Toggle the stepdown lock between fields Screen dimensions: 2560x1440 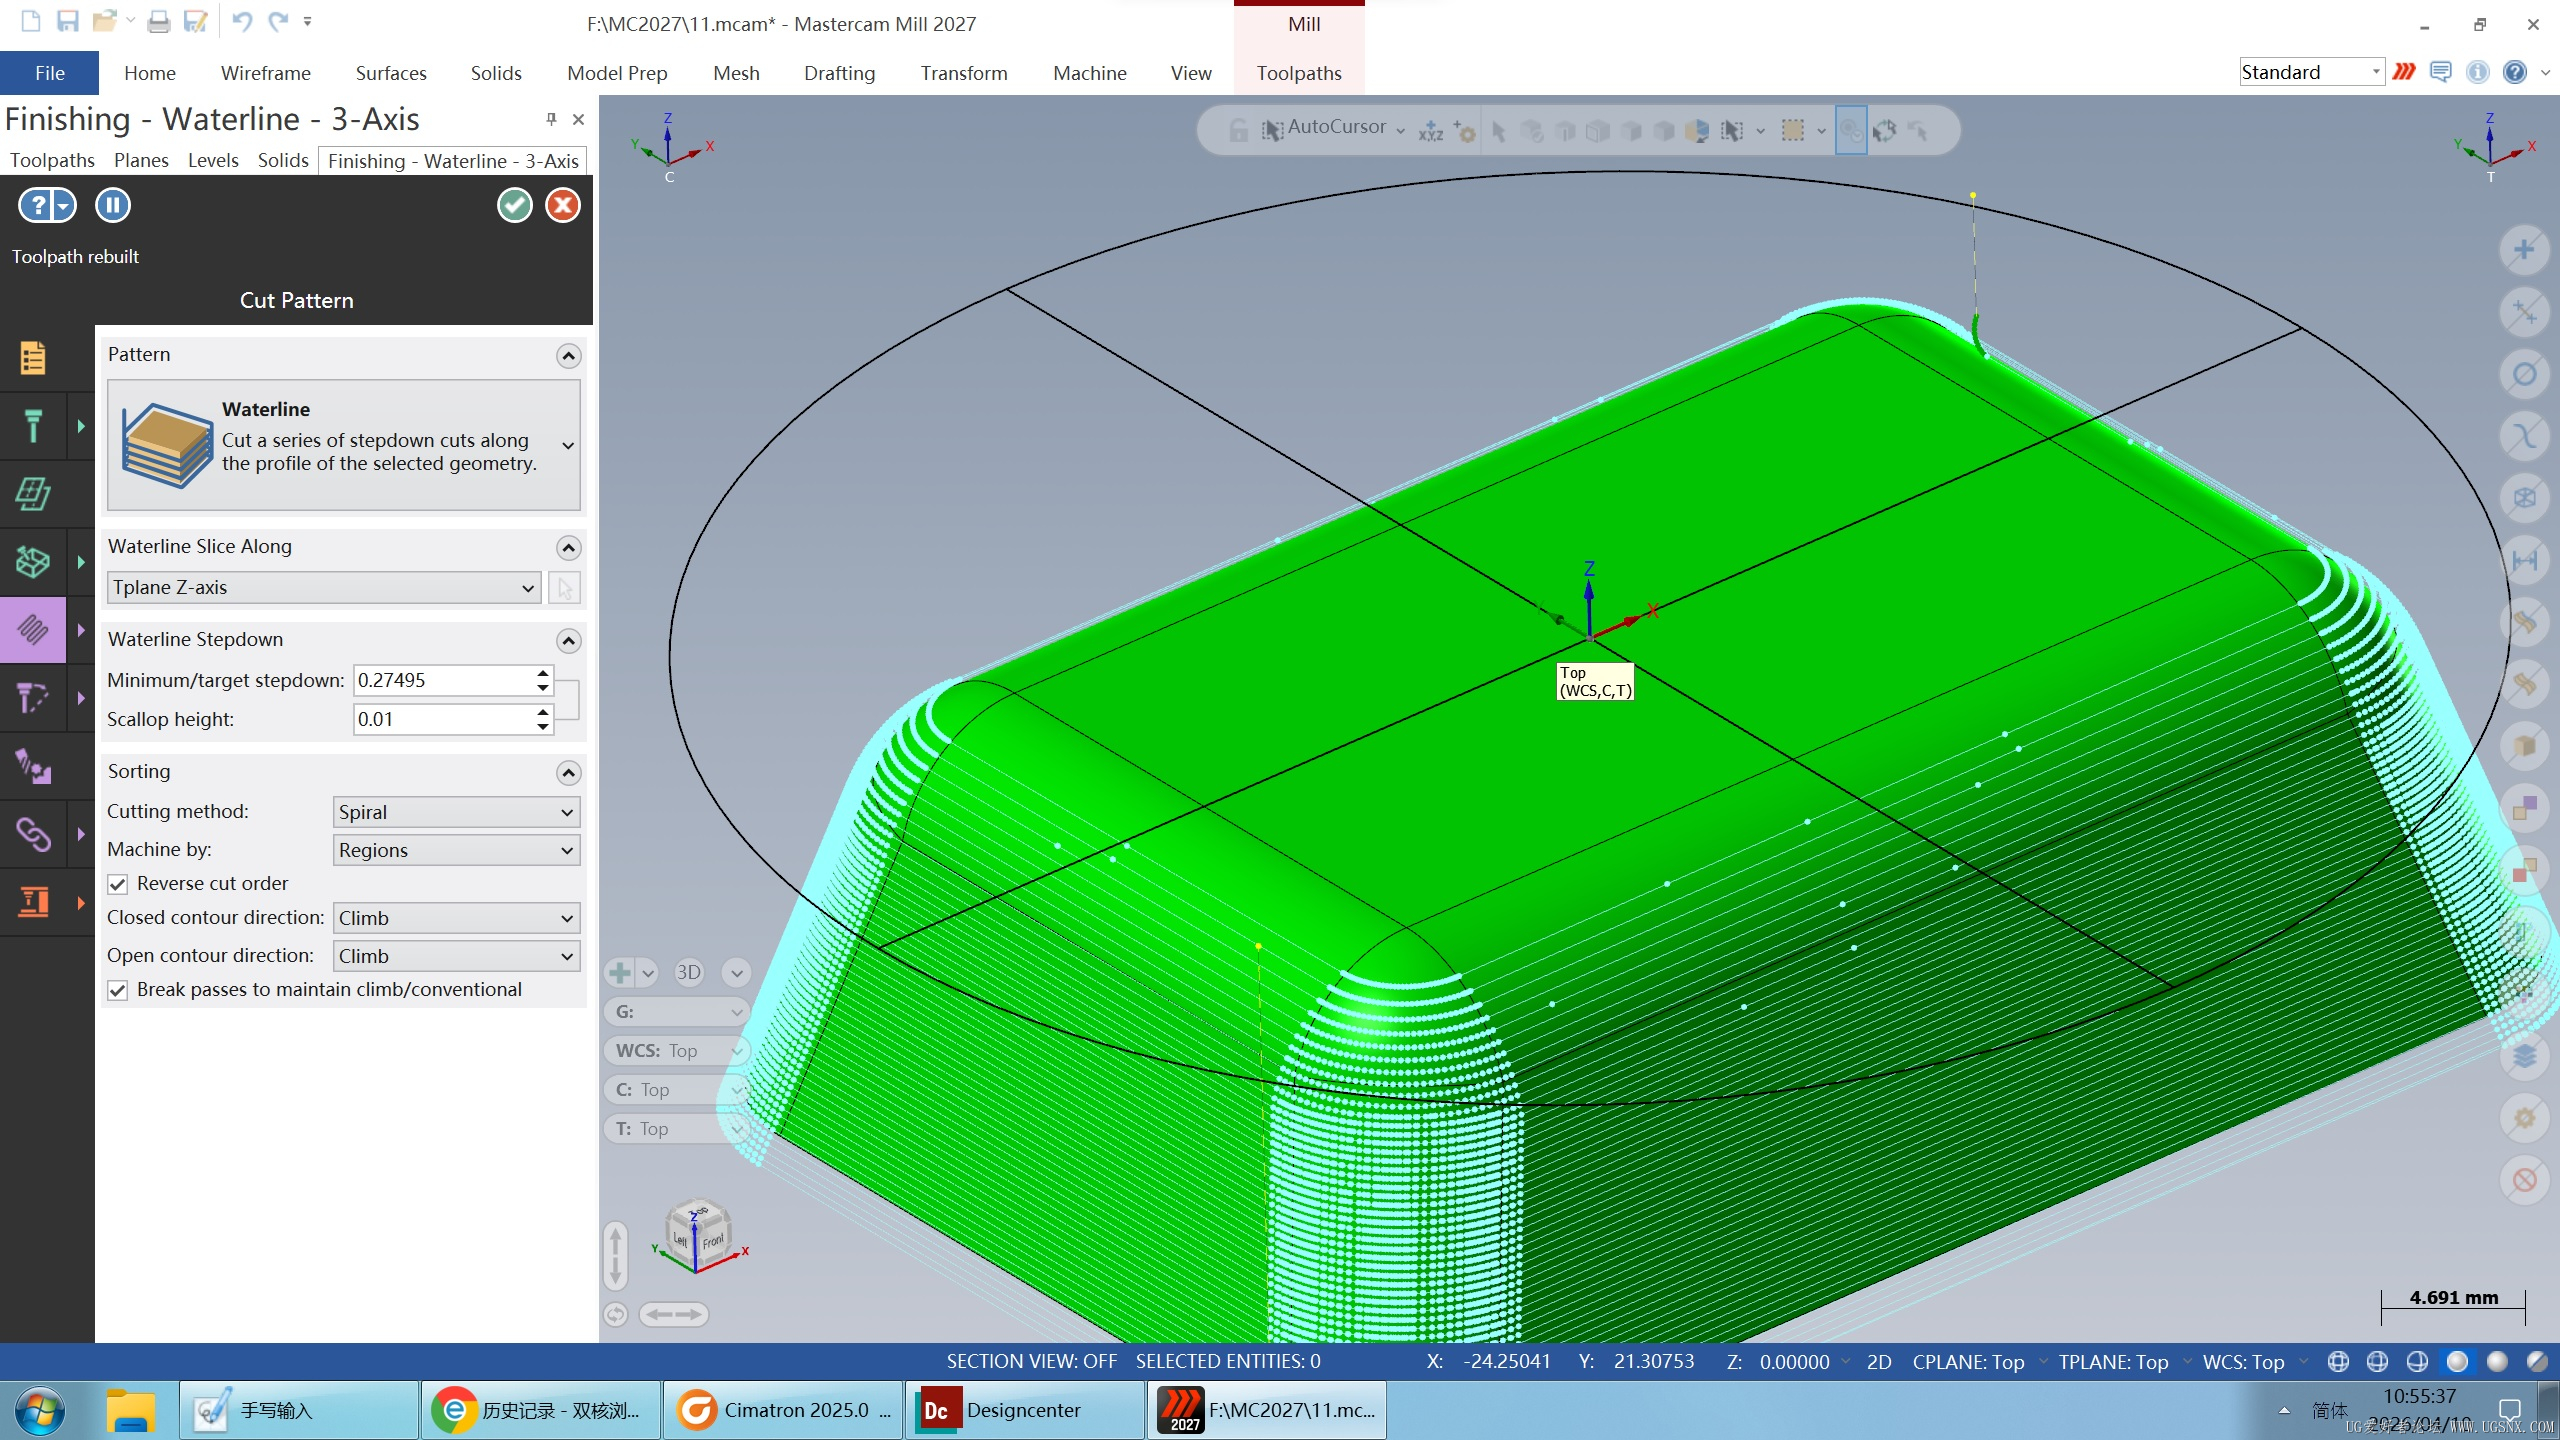click(x=568, y=699)
